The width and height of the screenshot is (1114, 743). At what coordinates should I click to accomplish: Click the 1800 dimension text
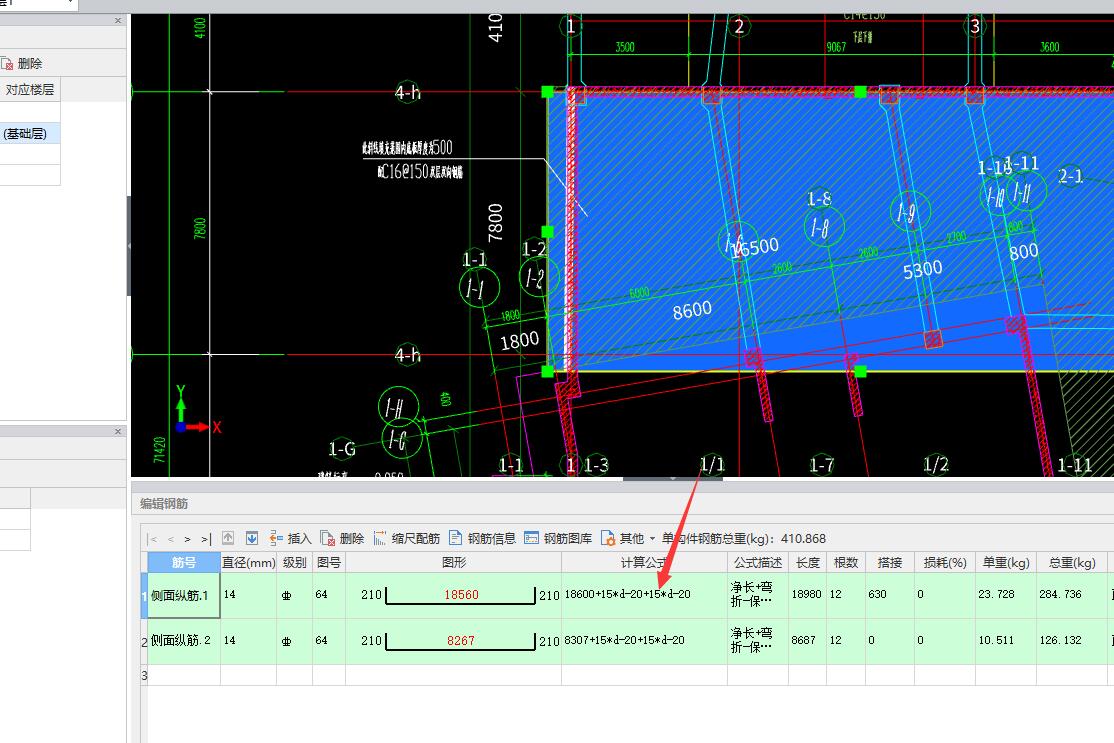[x=519, y=341]
